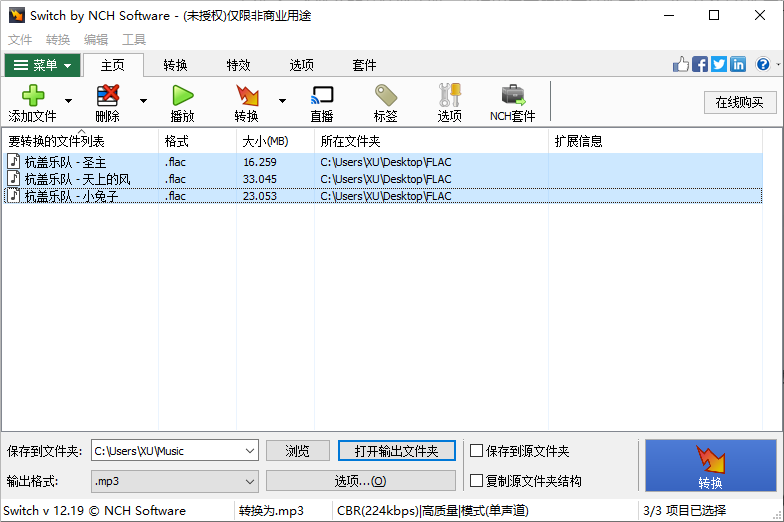Click the 打开输出文件夹 button
Screen dimensions: 784x522
pyautogui.click(x=396, y=450)
